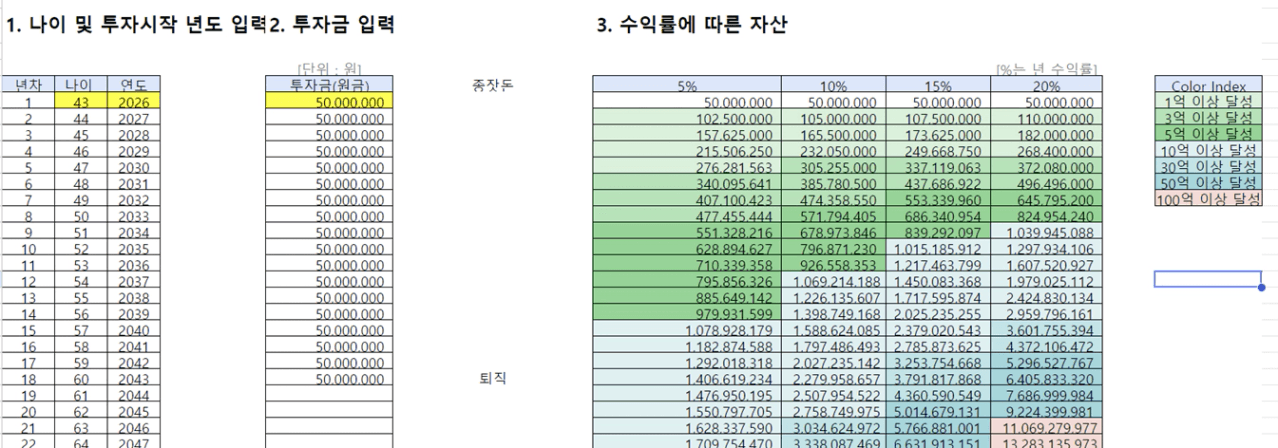The width and height of the screenshot is (1278, 448).
Task: Click the '5억 이상 달성' legend cell
Action: click(1208, 133)
